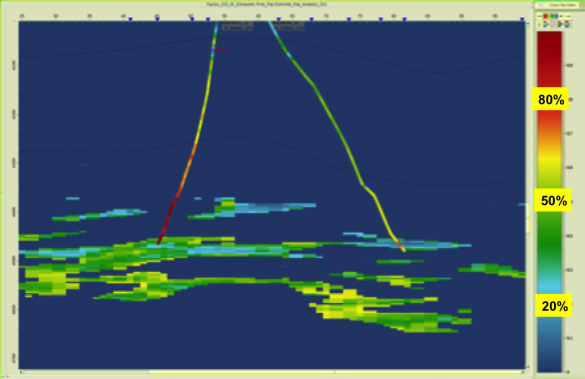Click the upper vertical scrollbar thumb right of plot
585x379 pixels.
pyautogui.click(x=528, y=210)
